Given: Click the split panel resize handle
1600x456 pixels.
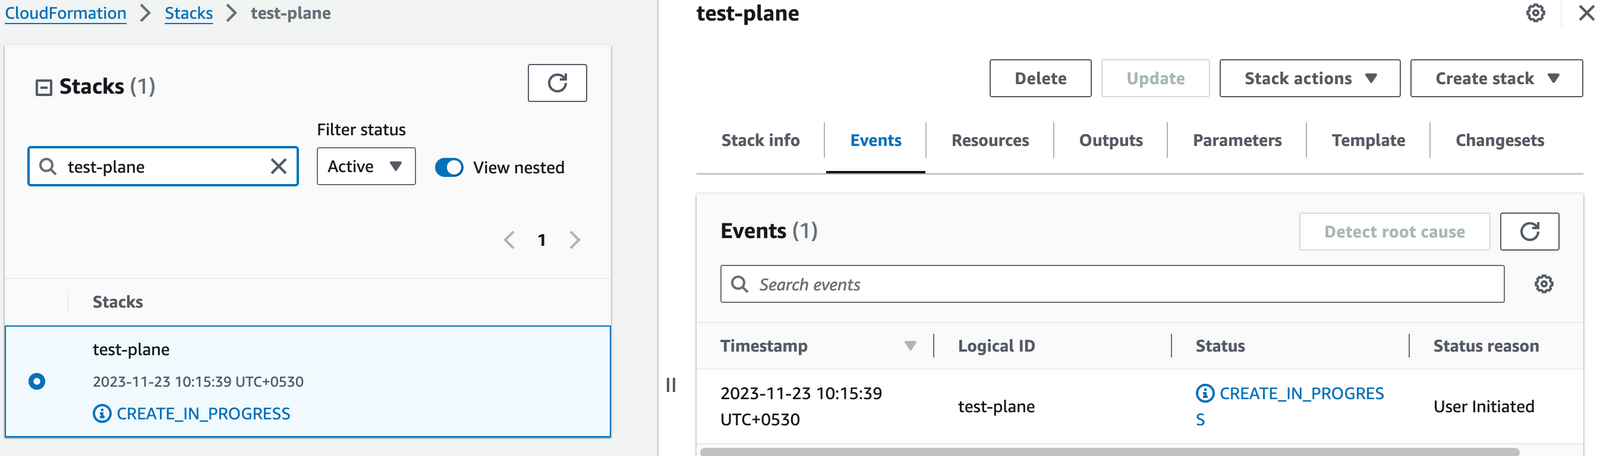Looking at the screenshot, I should (x=671, y=385).
